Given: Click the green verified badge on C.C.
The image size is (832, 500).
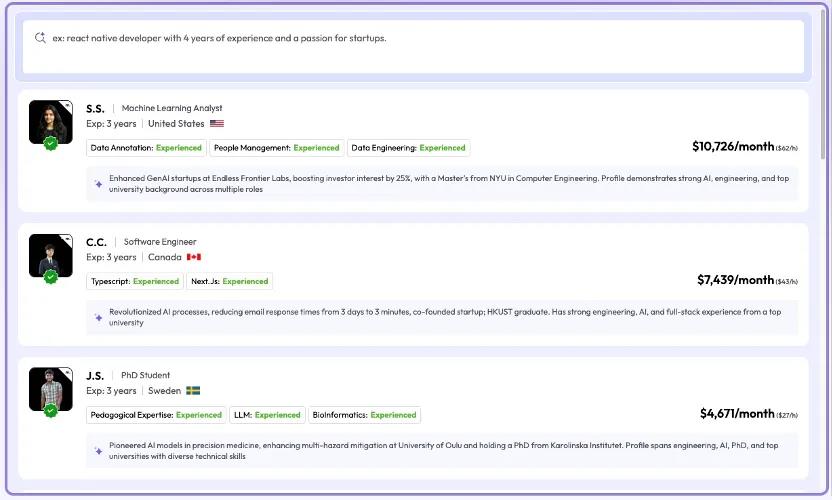Looking at the screenshot, I should [51, 277].
